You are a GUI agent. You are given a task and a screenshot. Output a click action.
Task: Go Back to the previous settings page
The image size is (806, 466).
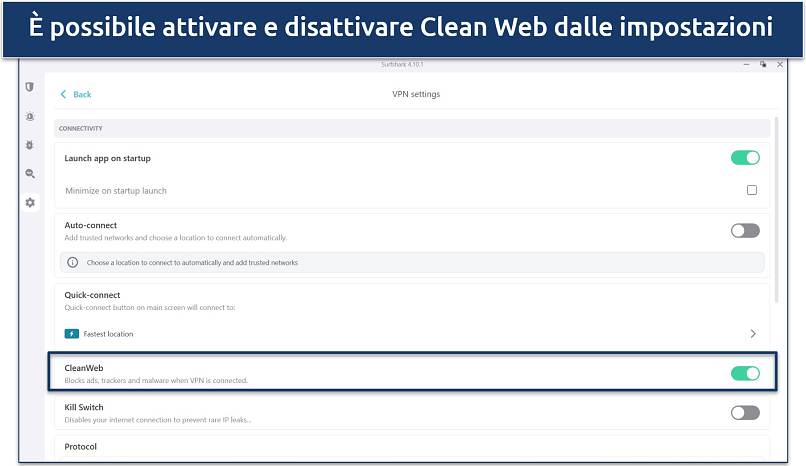tap(76, 94)
